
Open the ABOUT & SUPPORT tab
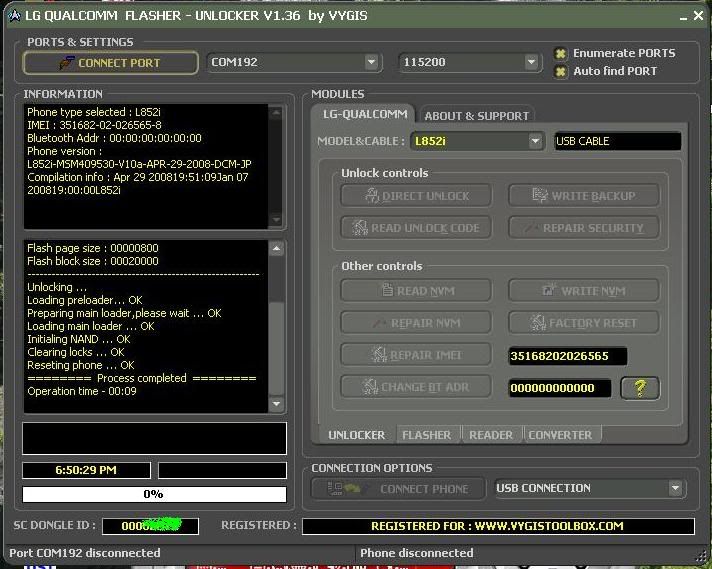(476, 116)
